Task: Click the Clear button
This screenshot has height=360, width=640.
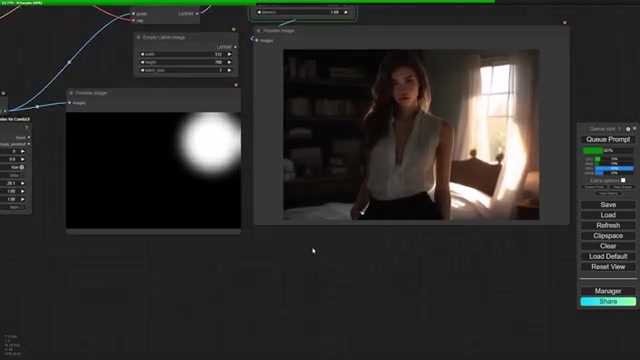Action: point(608,246)
